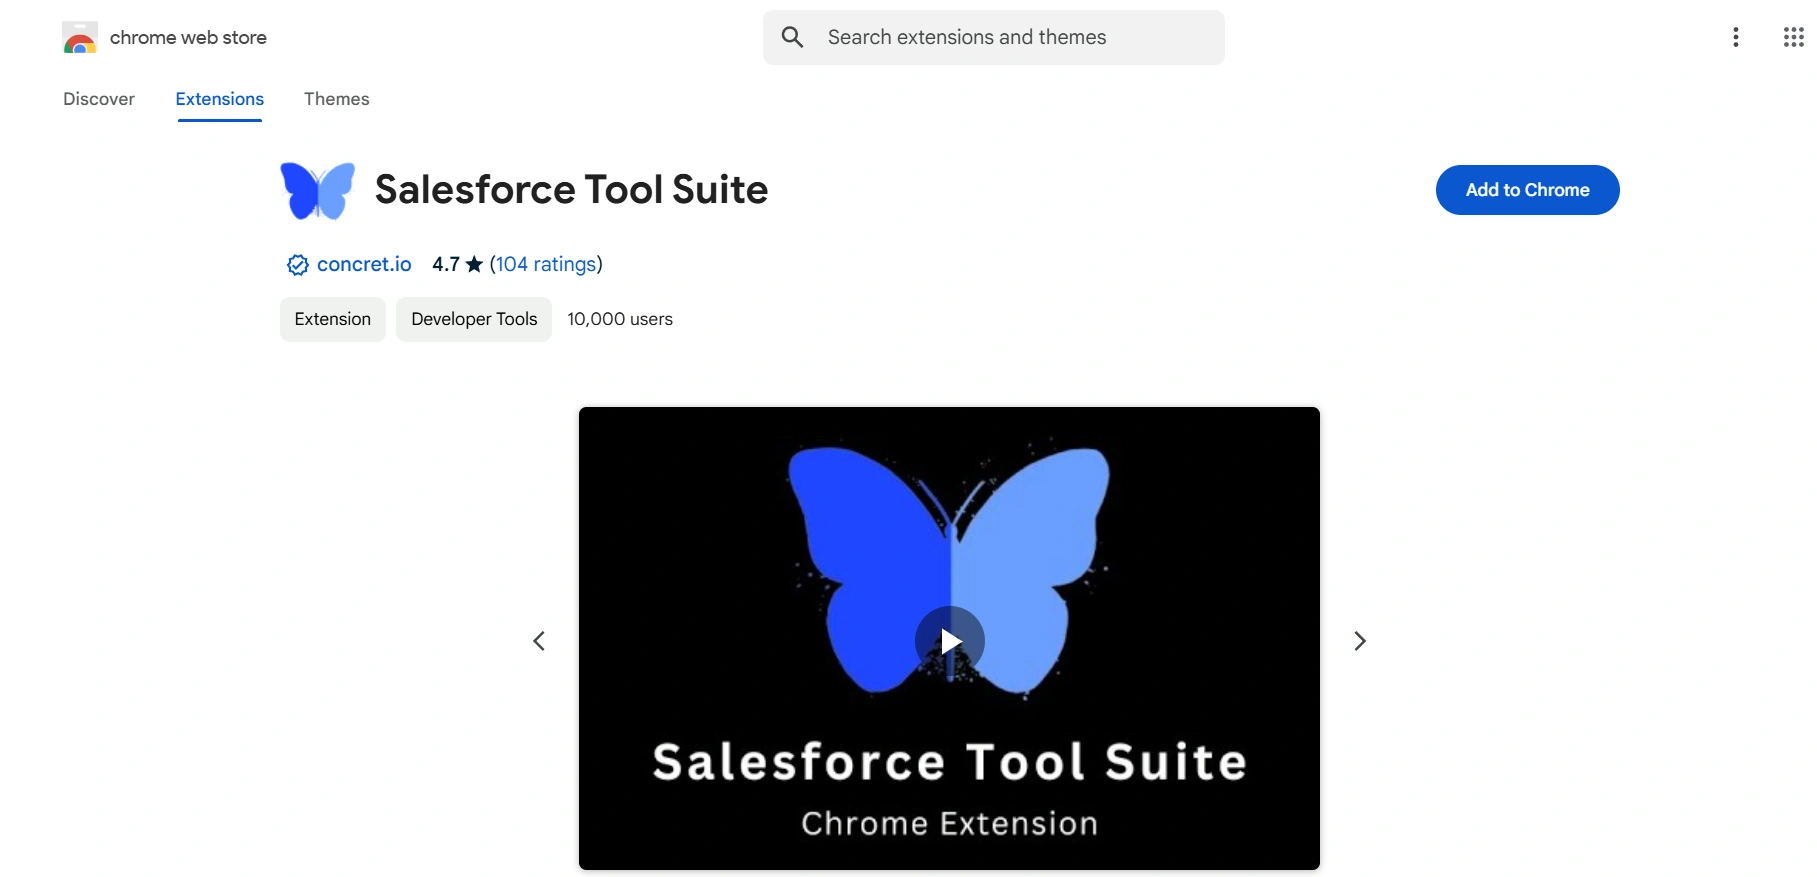Image resolution: width=1817 pixels, height=877 pixels.
Task: Click the Salesforce Tool Suite butterfly icon
Action: (x=318, y=190)
